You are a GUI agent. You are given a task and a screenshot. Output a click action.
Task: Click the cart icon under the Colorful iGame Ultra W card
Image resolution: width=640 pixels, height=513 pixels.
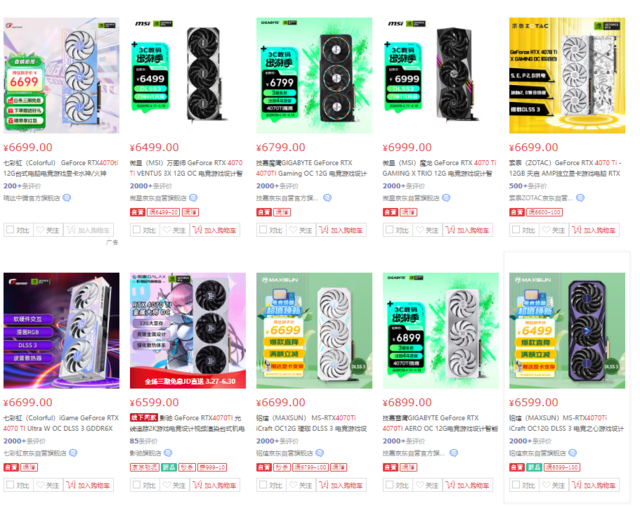pos(71,485)
